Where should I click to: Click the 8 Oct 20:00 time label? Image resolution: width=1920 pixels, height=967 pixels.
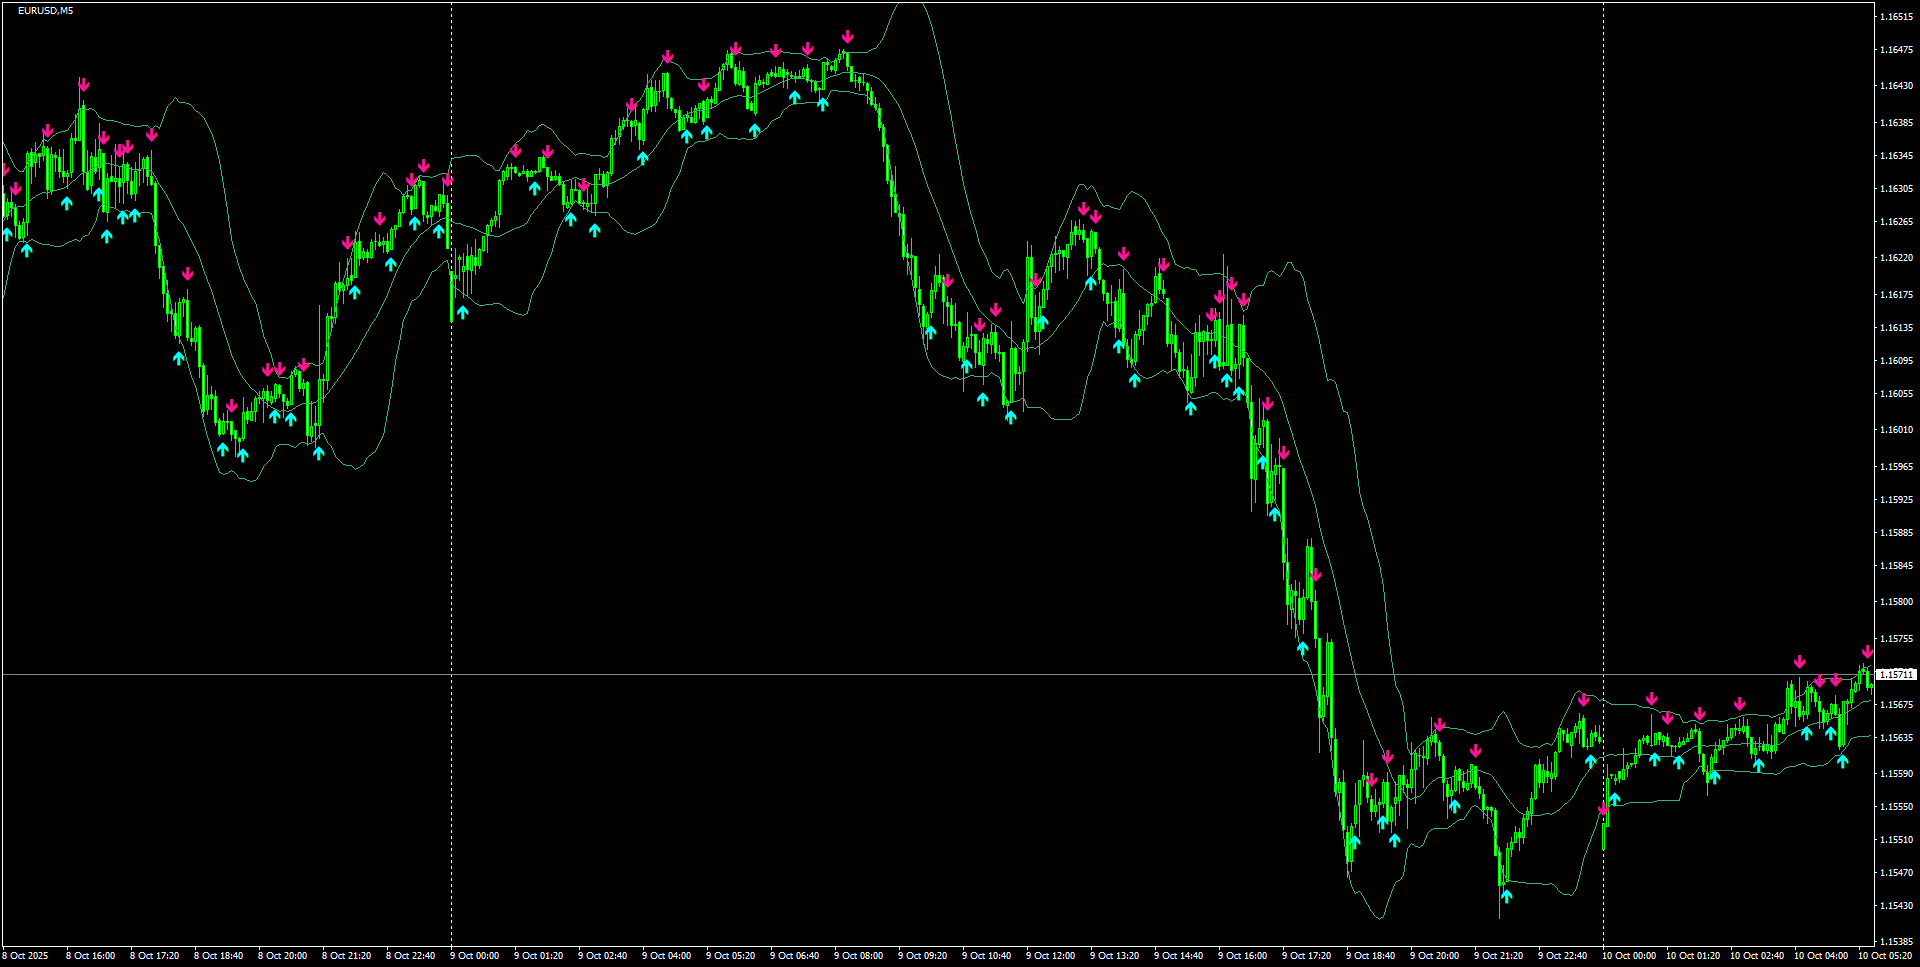tap(282, 956)
